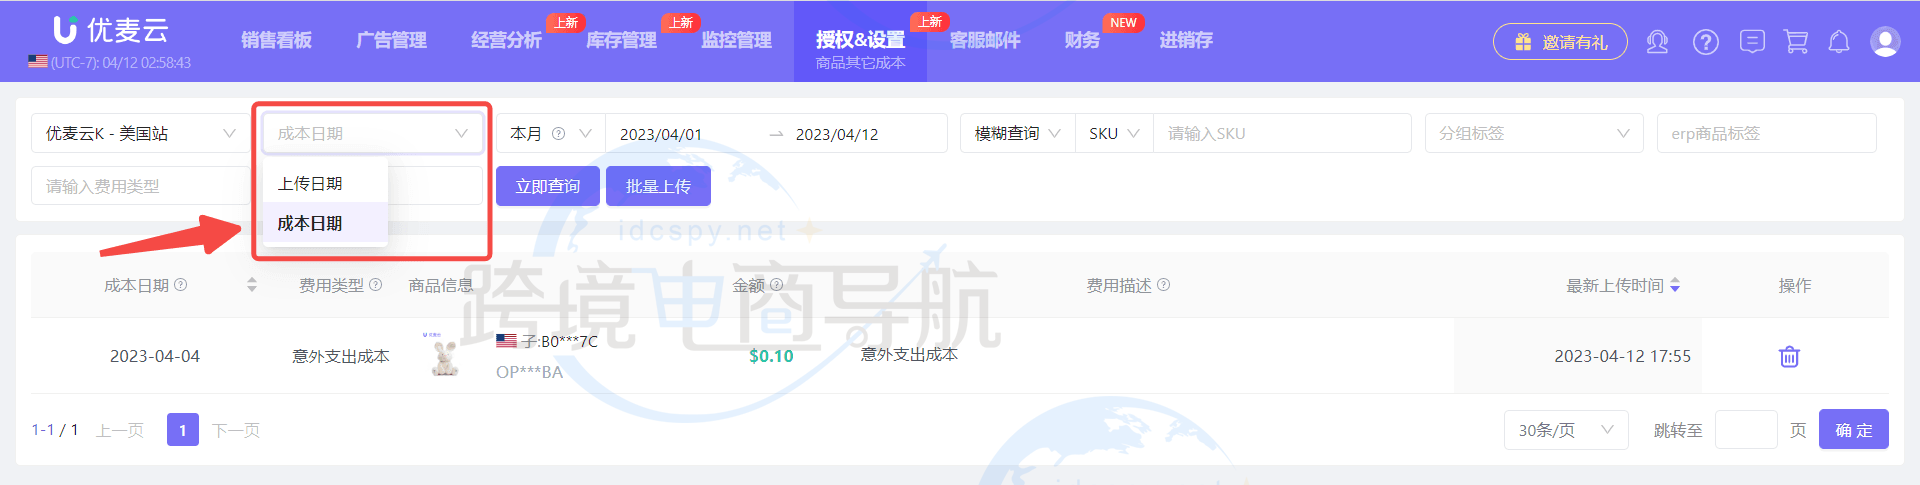Click the shopping cart icon

pyautogui.click(x=1796, y=42)
